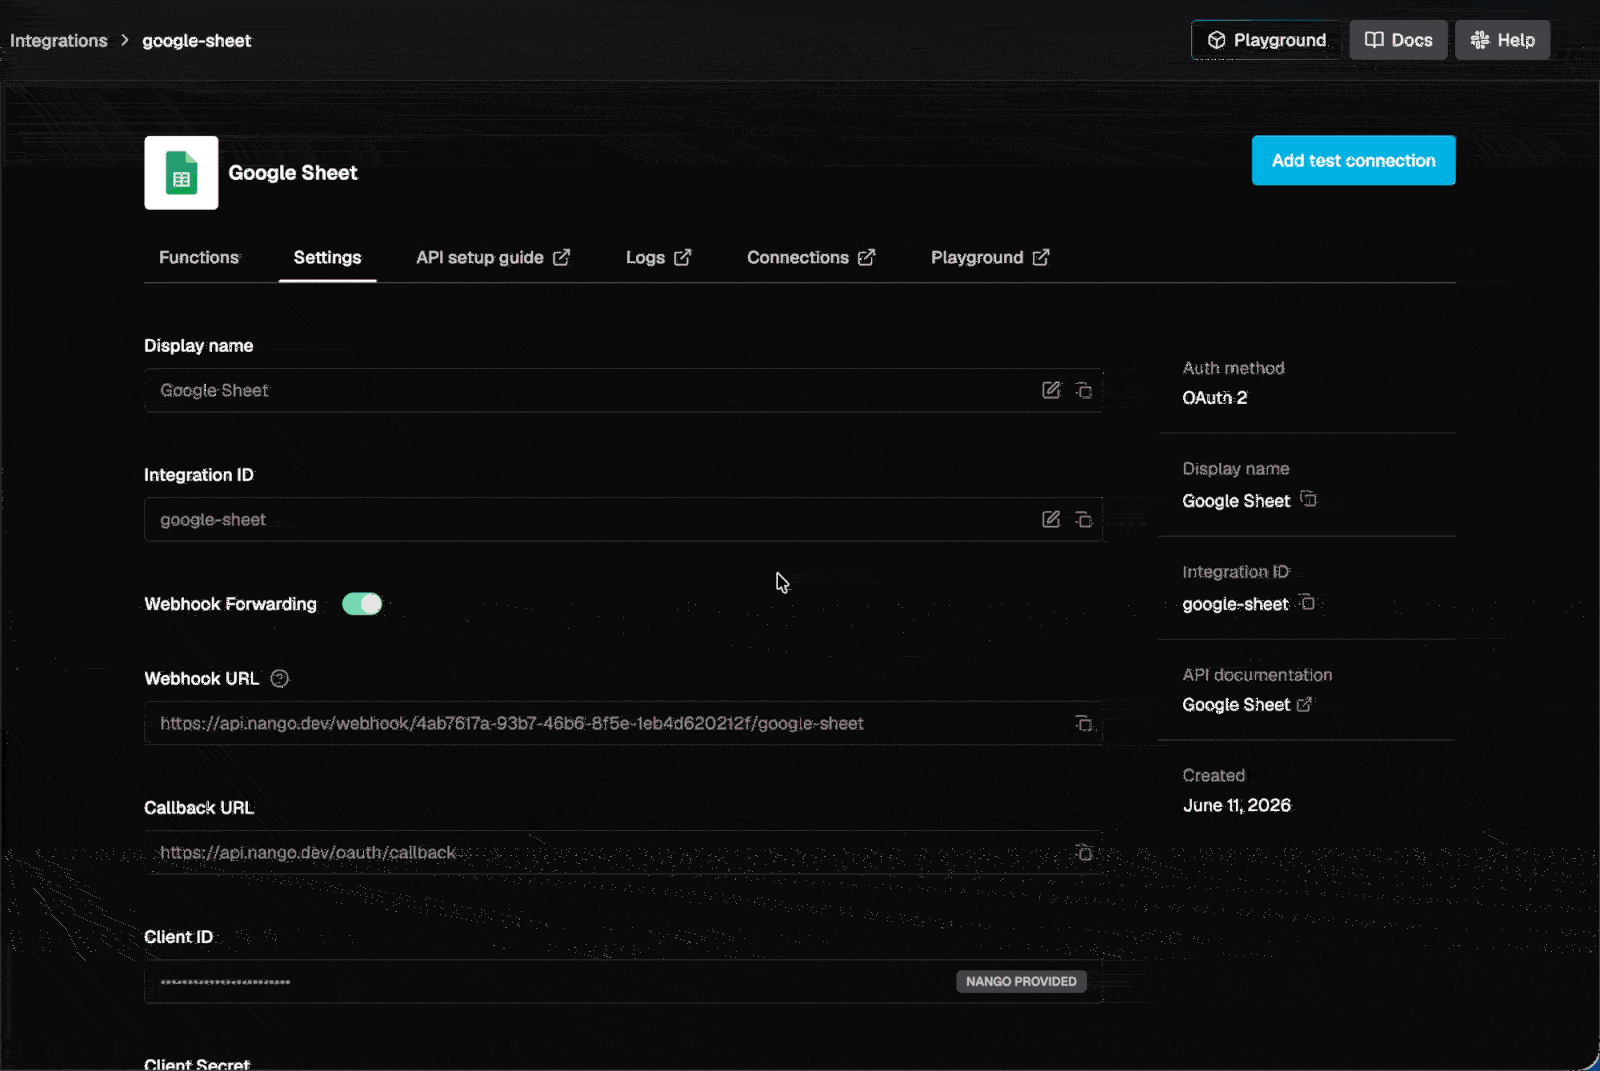Click the Integration ID input field
This screenshot has height=1071, width=1600.
(x=623, y=519)
